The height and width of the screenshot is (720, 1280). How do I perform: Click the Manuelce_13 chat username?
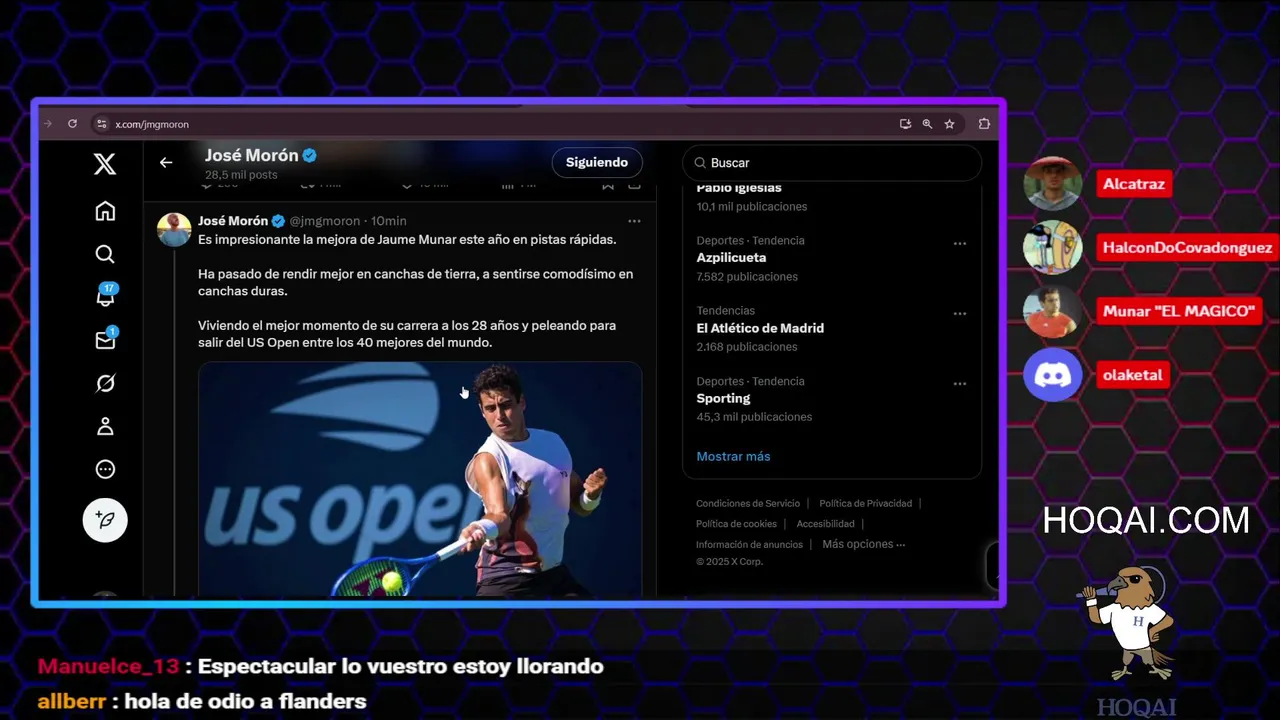(x=108, y=666)
